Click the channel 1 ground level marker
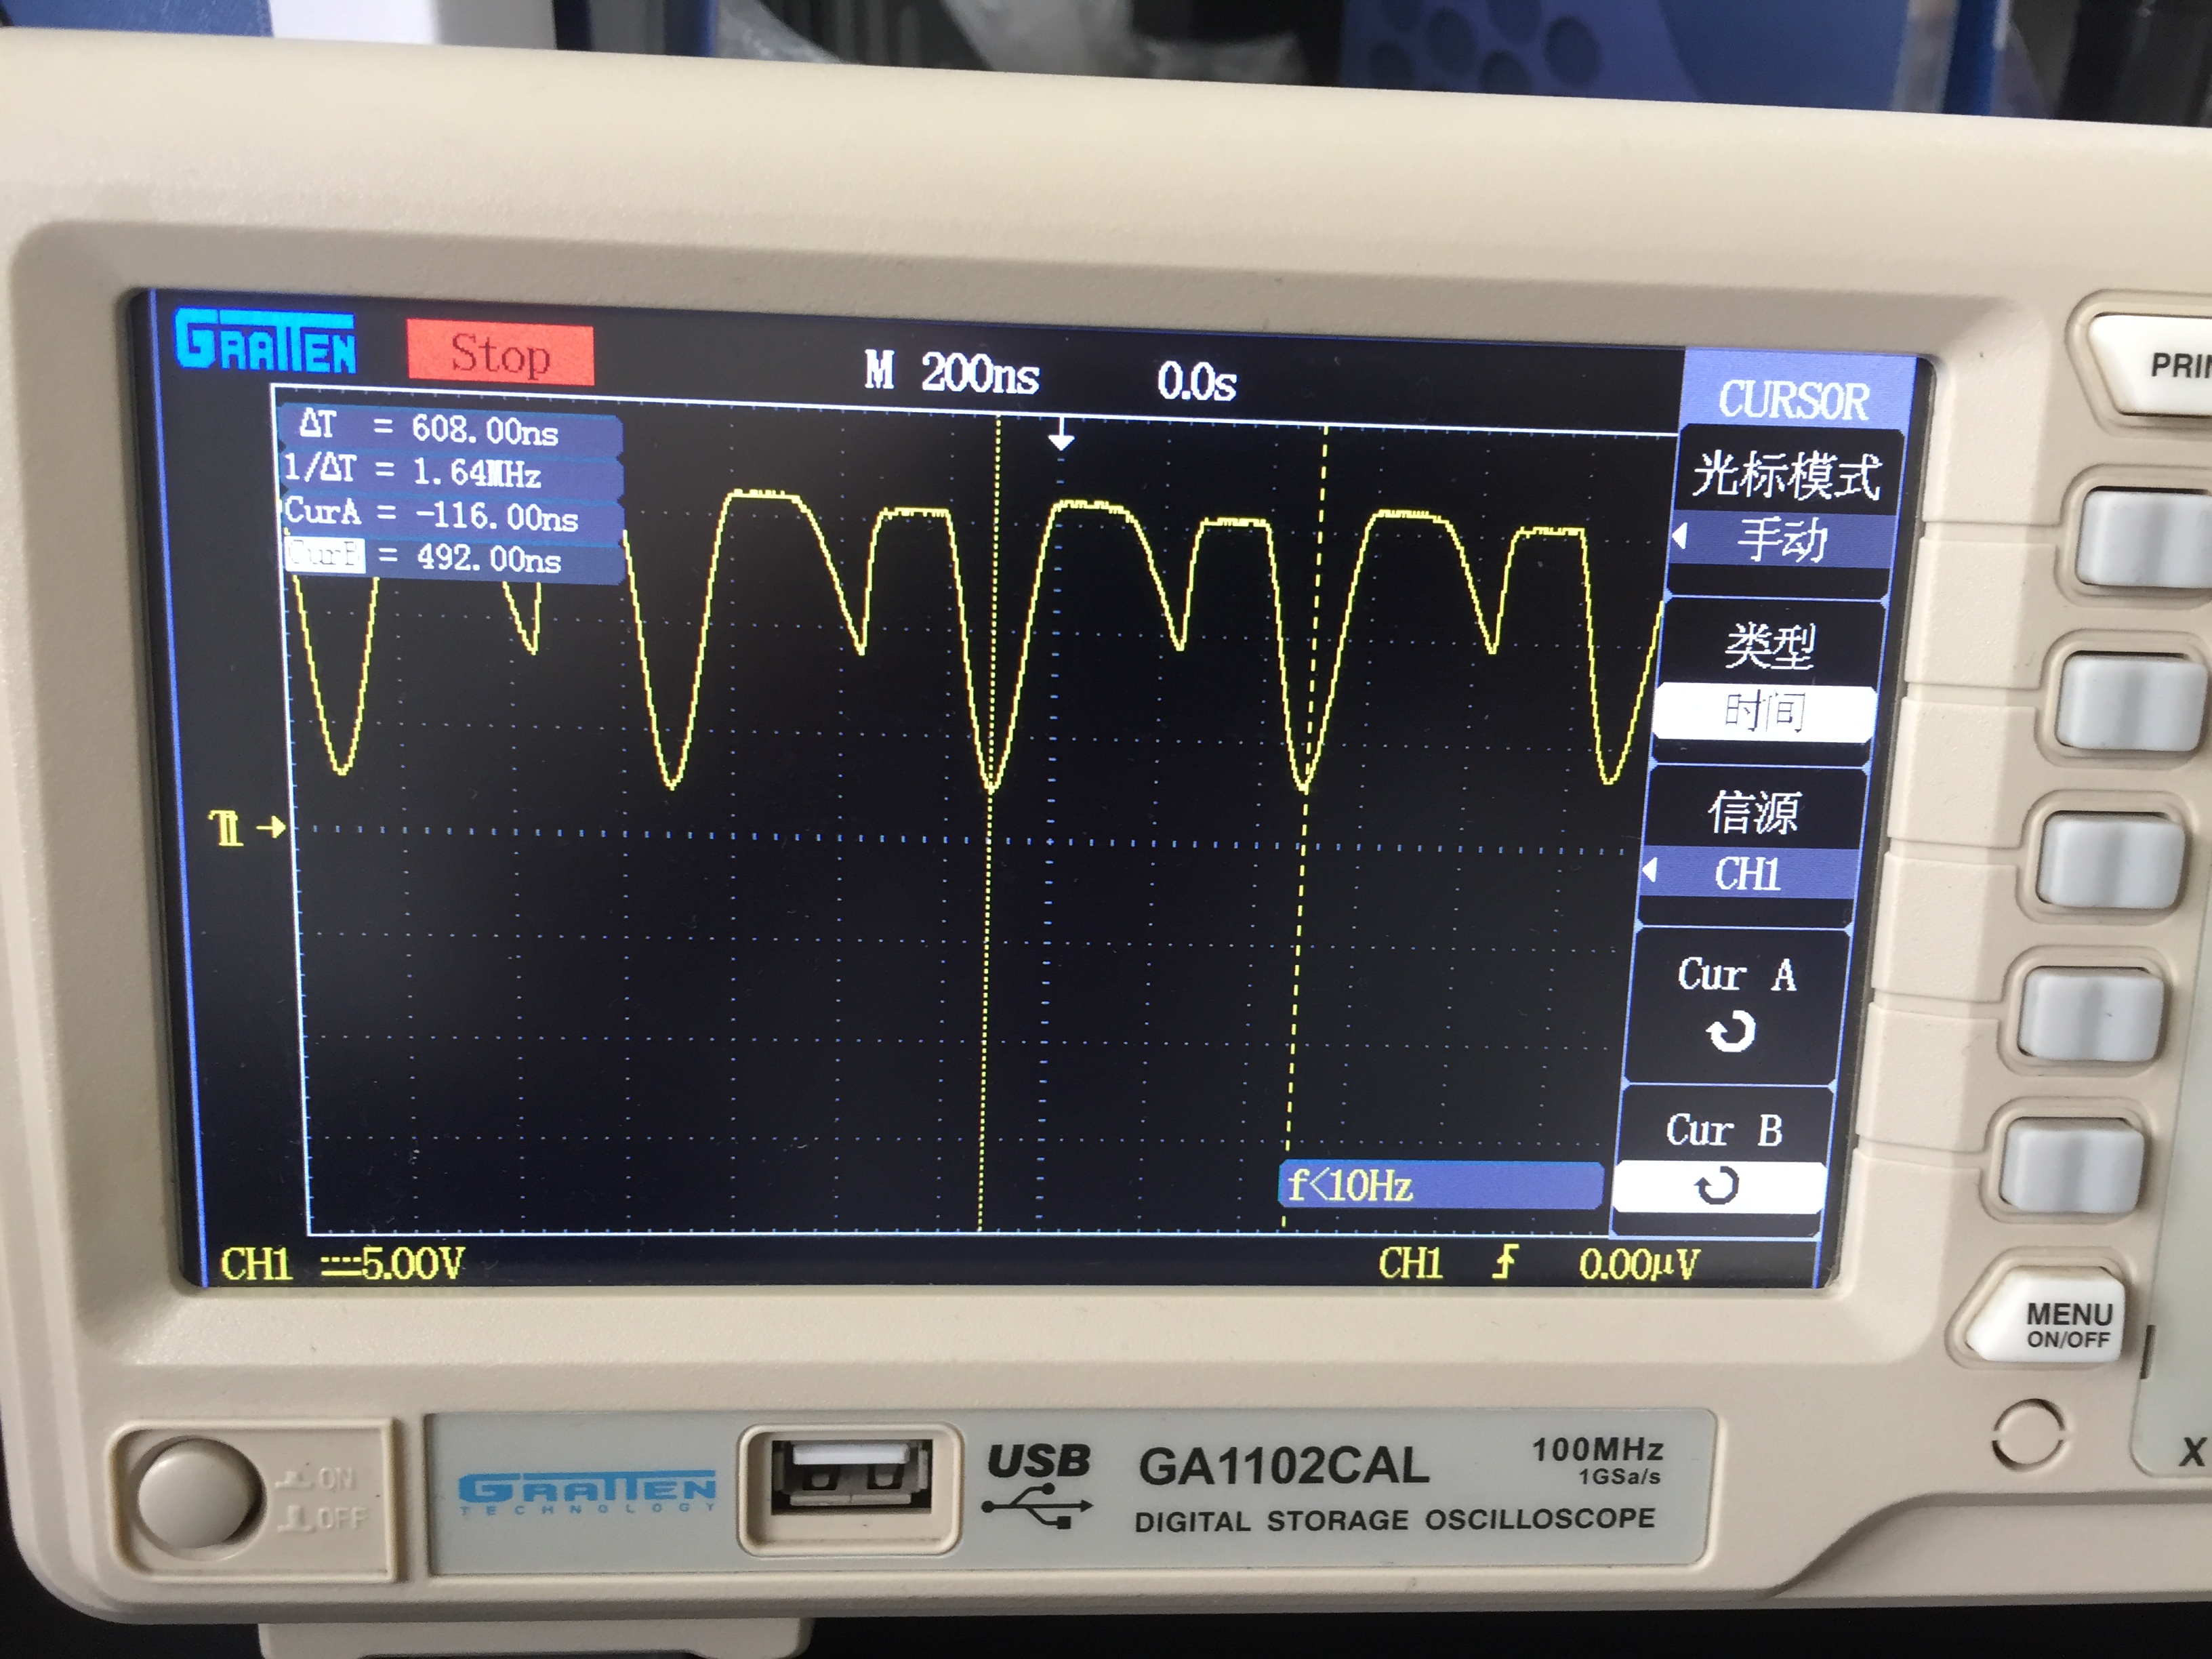Screen dimensions: 2212x1659 coord(246,828)
